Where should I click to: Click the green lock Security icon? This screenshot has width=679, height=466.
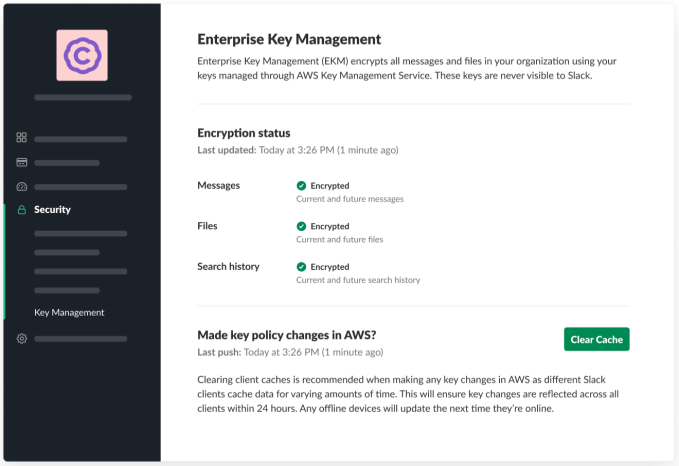pos(21,210)
